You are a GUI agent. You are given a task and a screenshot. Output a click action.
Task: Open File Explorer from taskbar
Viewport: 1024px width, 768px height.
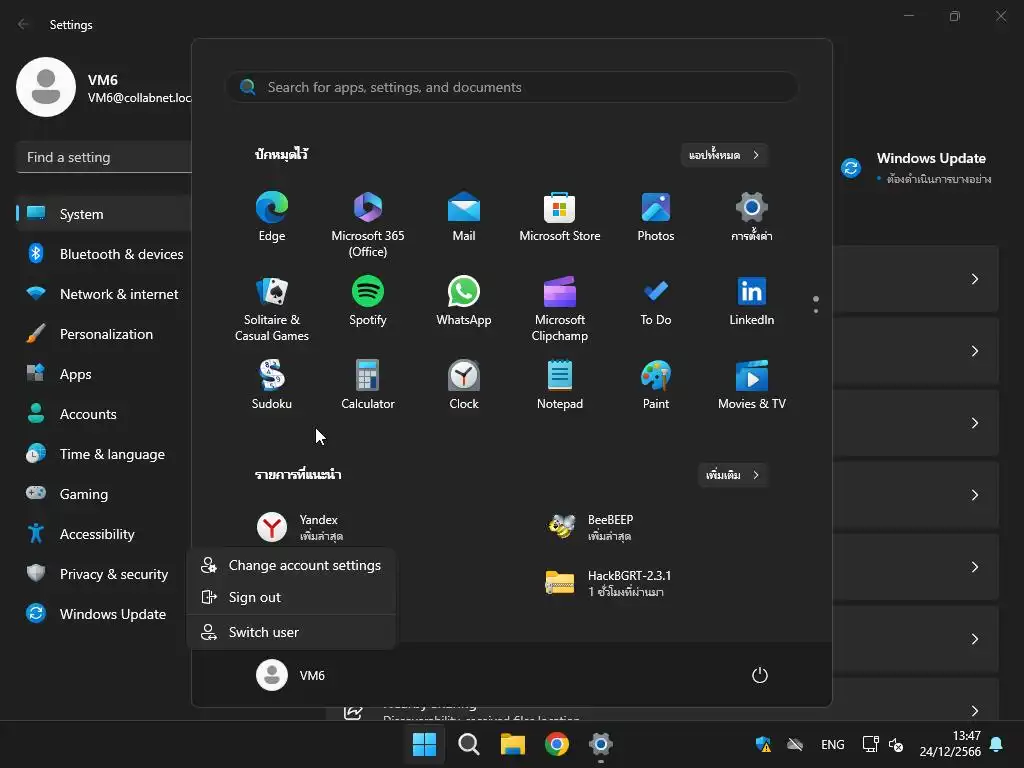coord(513,744)
